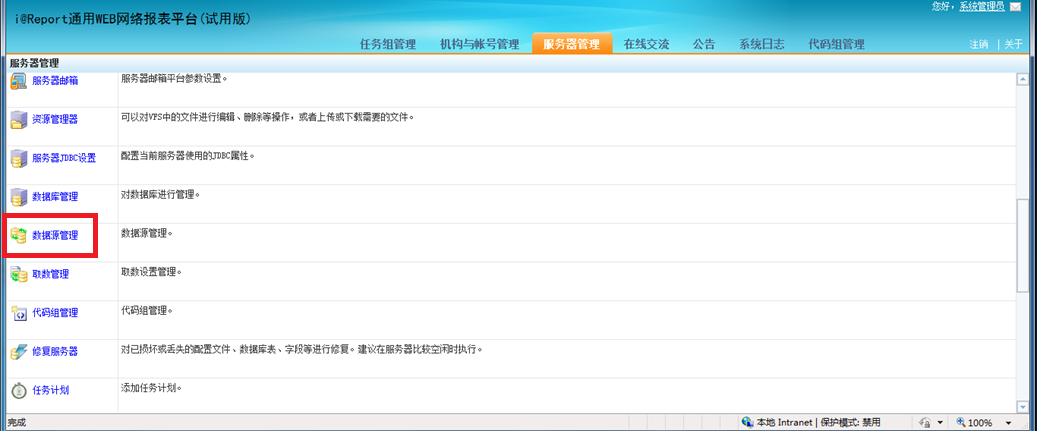This screenshot has height=431, width=1037.
Task: Click the 代码组管理 icon in list
Action: [18, 313]
